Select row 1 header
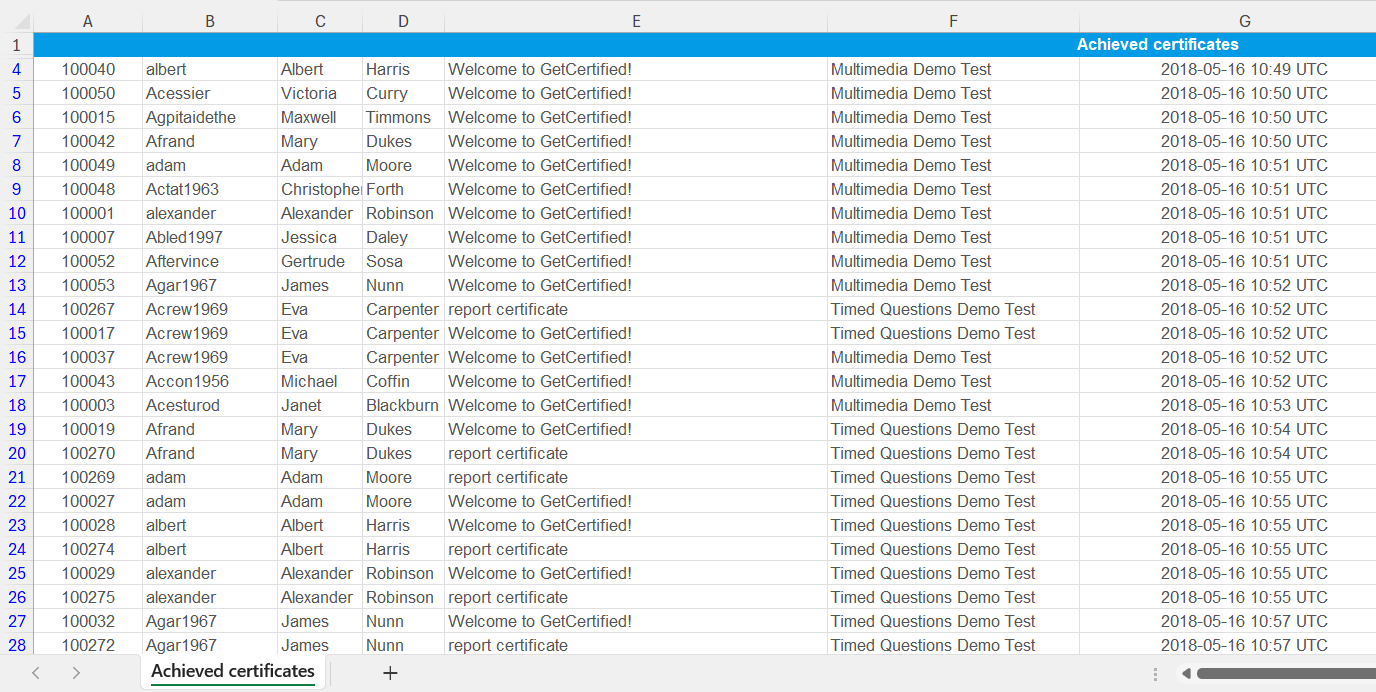The image size is (1376, 692). coord(17,45)
